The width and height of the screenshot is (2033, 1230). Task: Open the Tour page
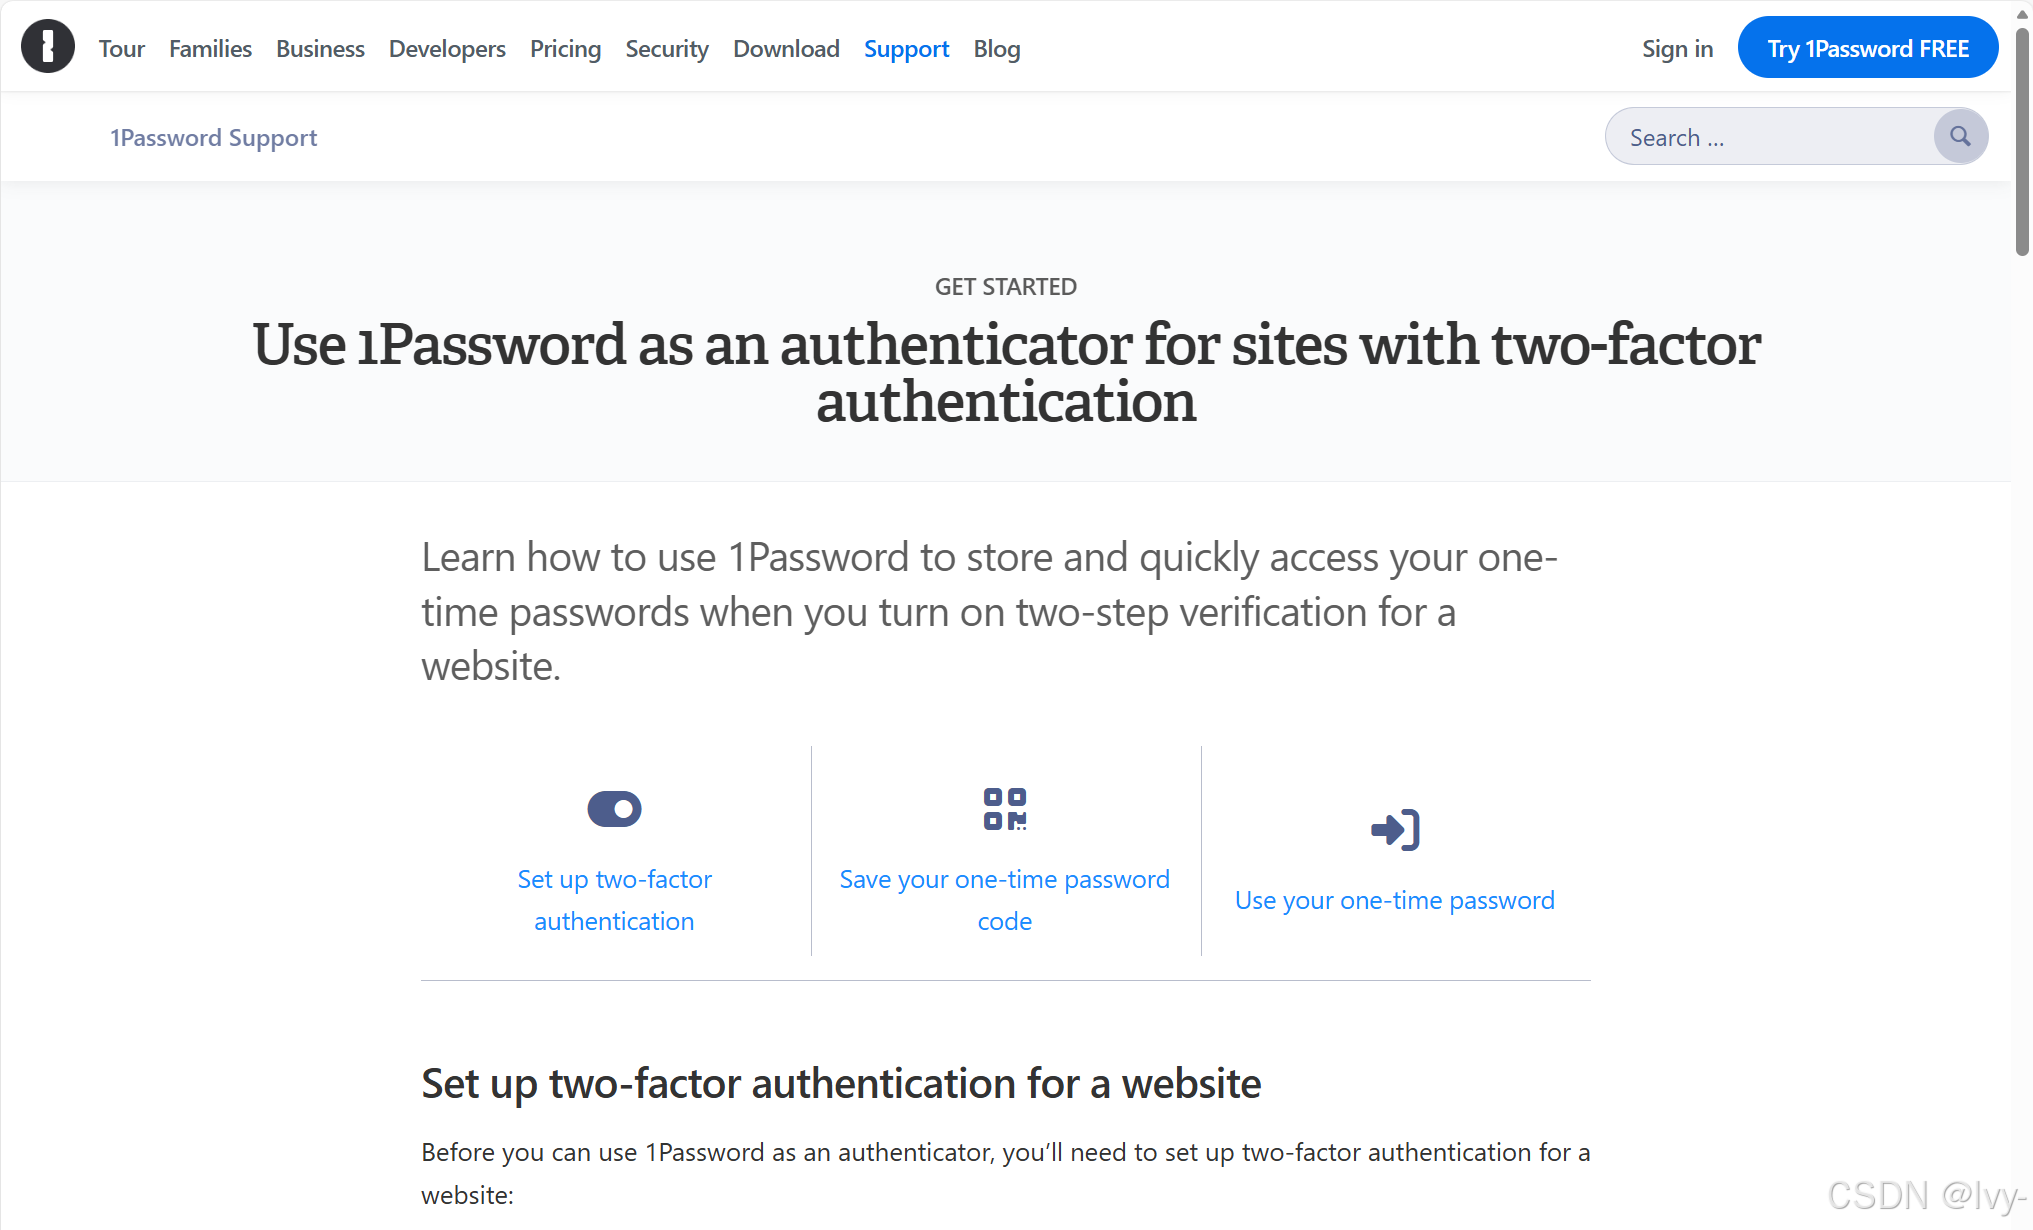pyautogui.click(x=121, y=48)
